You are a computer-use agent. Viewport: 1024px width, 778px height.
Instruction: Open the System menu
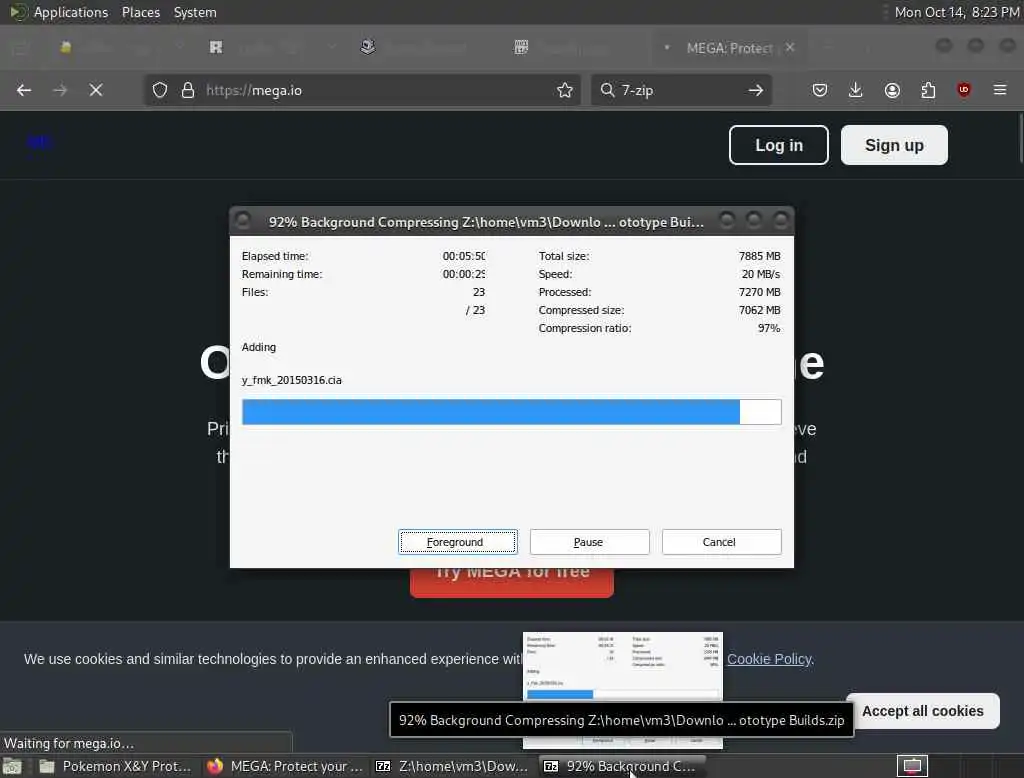click(x=195, y=12)
